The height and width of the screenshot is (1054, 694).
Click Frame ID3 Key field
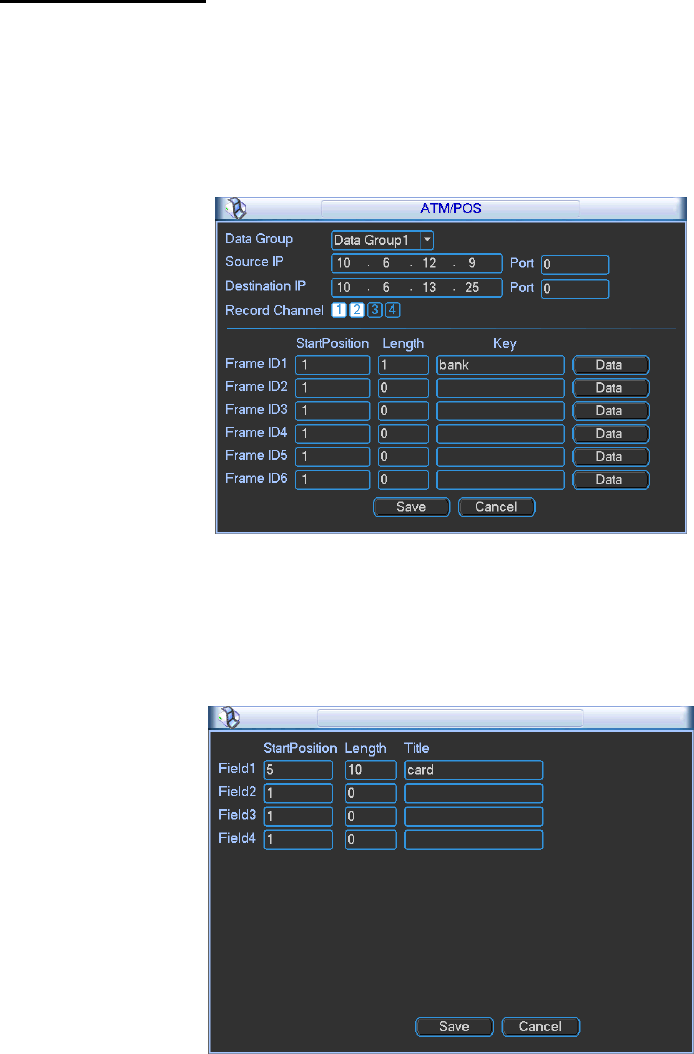500,411
